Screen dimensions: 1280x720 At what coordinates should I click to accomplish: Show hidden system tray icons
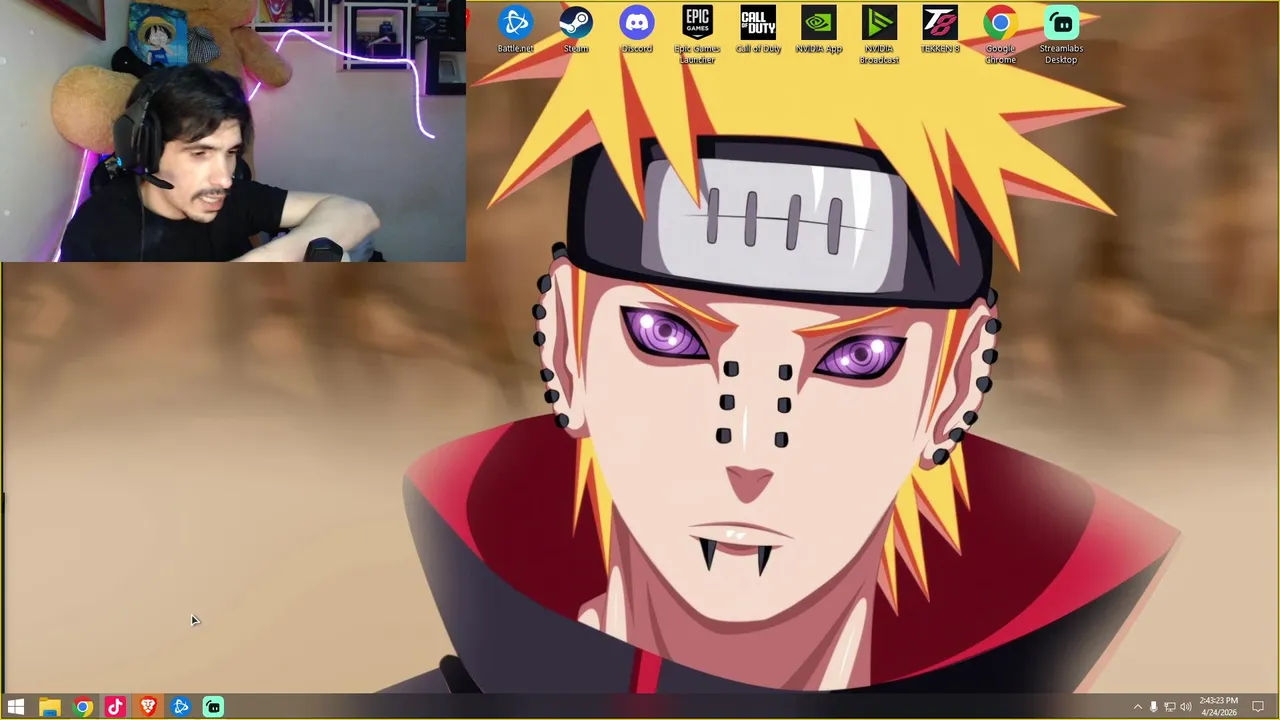1137,707
